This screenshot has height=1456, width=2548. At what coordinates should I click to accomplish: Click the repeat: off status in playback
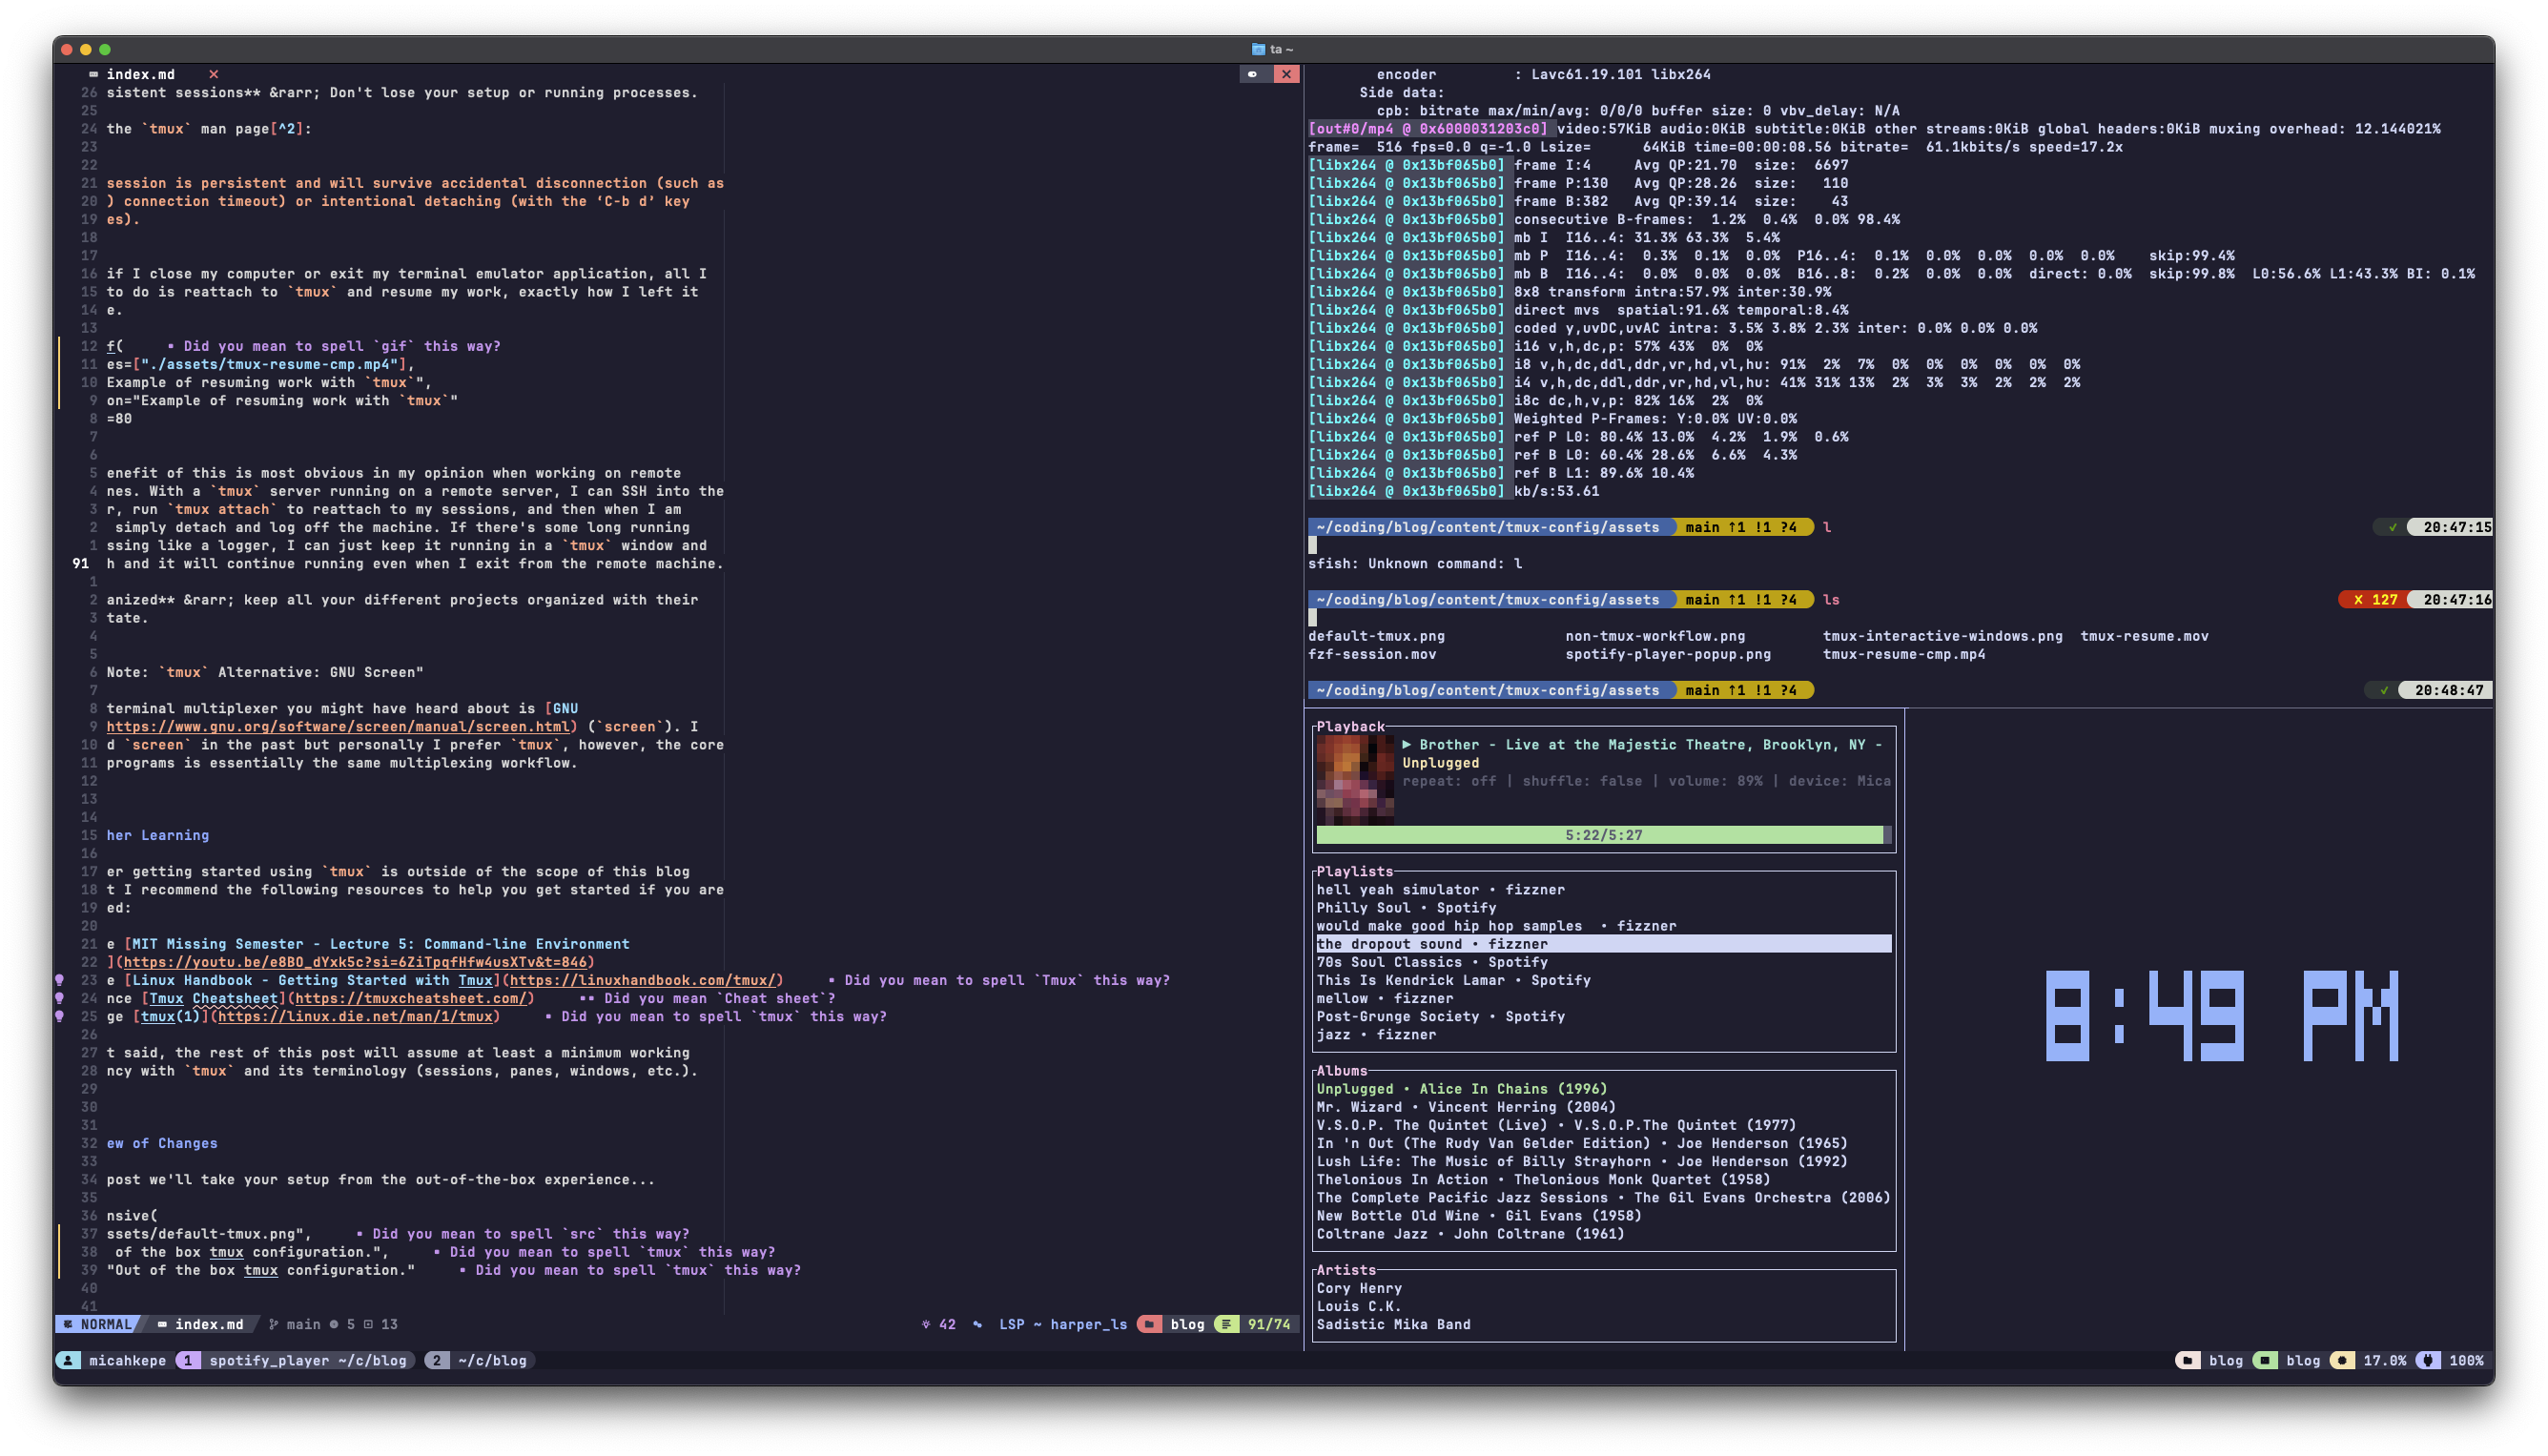click(x=1449, y=780)
